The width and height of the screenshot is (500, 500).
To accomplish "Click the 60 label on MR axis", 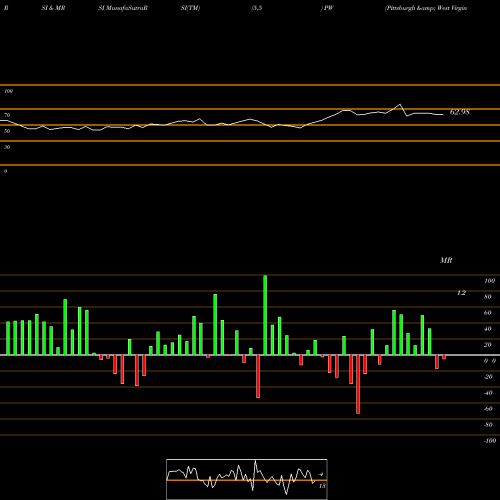I will pyautogui.click(x=488, y=313).
